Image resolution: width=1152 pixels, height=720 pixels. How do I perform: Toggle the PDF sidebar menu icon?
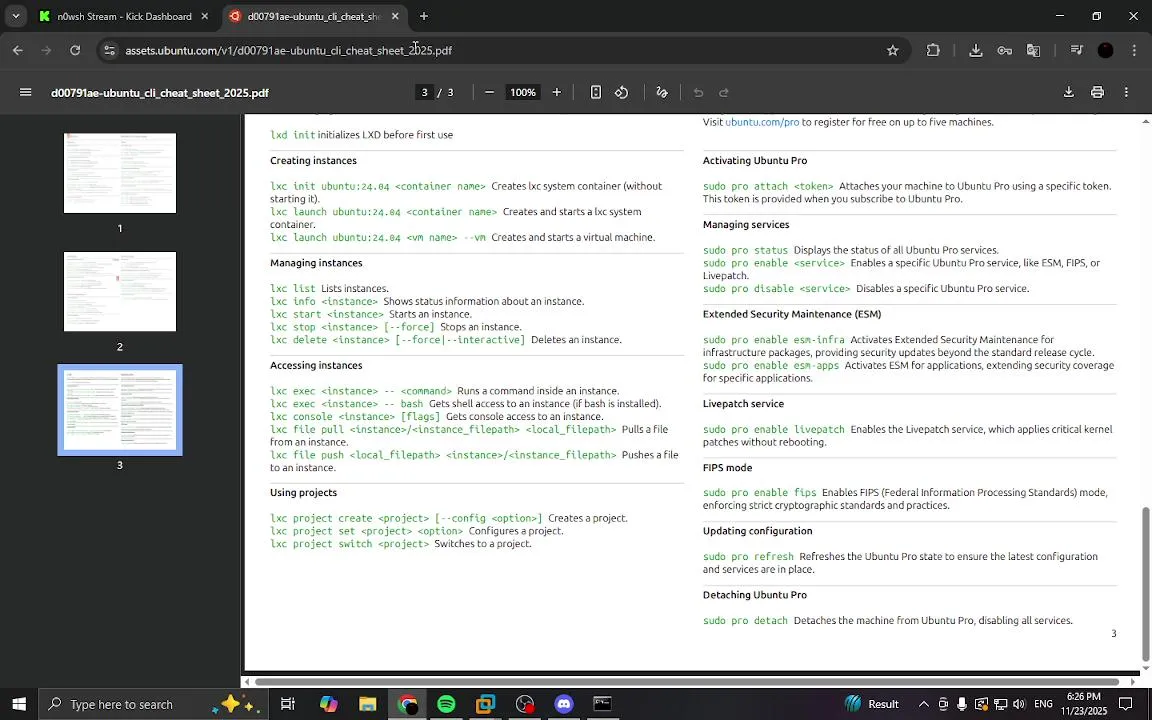(x=26, y=93)
